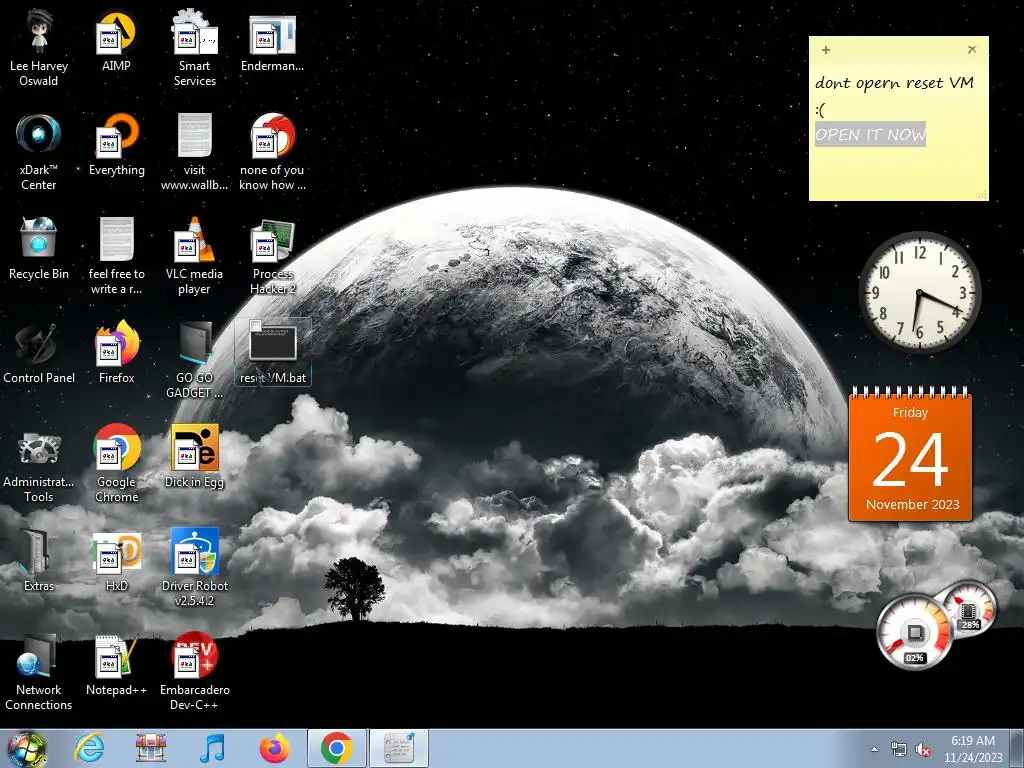Click the Show desktop strip
The width and height of the screenshot is (1024, 768).
click(x=1018, y=748)
